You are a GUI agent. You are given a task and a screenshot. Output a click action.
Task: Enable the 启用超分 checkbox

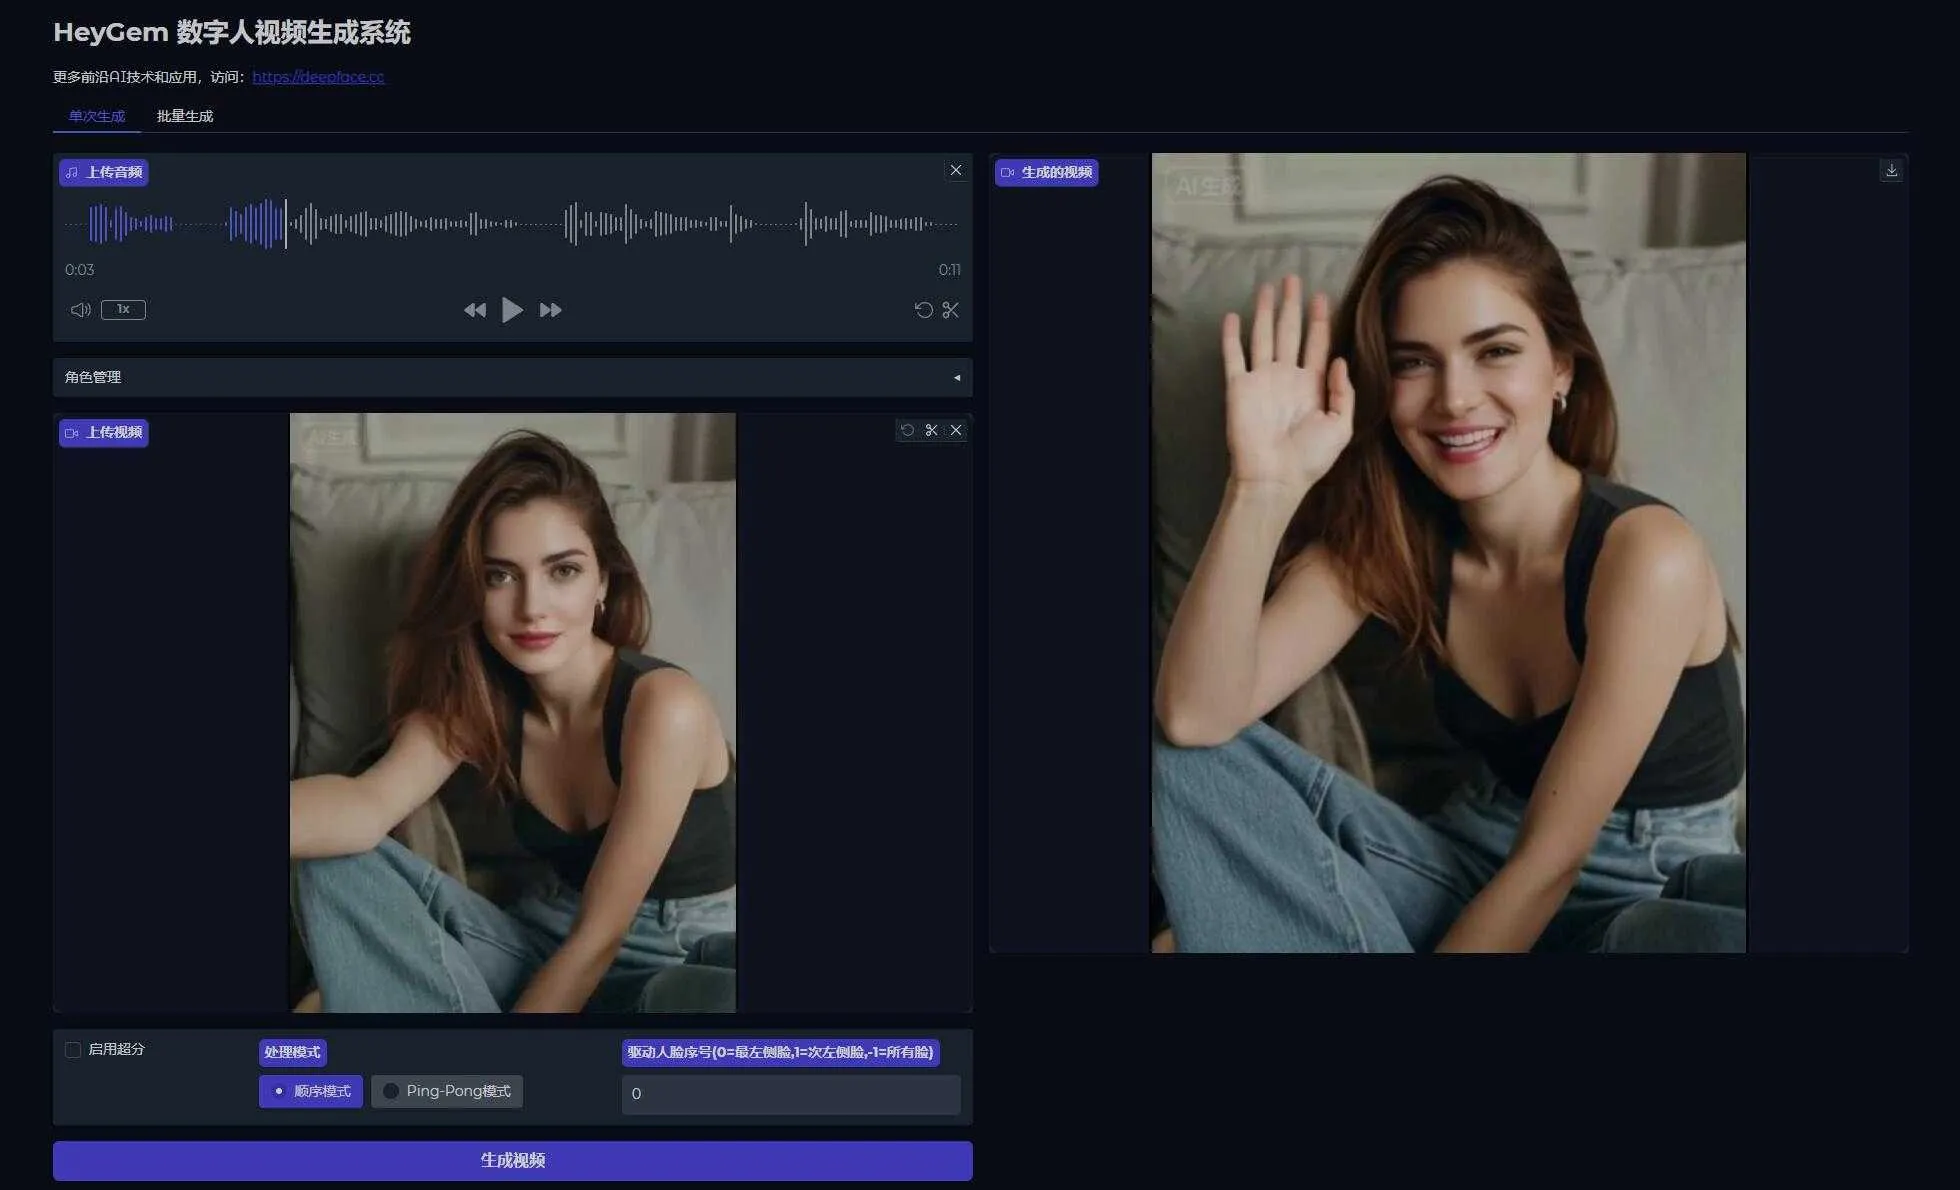coord(73,1049)
